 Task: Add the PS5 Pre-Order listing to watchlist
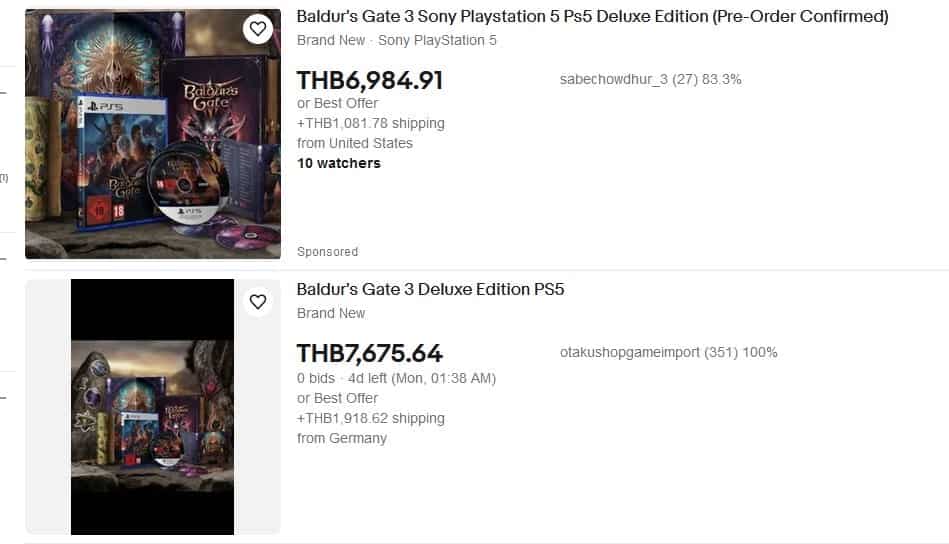click(258, 29)
